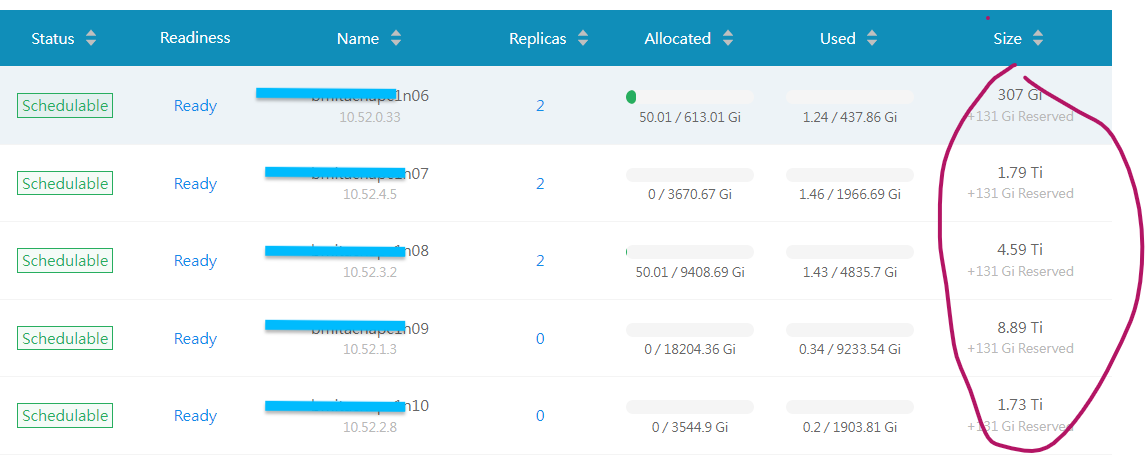Sort by Size column arrows
The width and height of the screenshot is (1145, 471).
(1038, 39)
